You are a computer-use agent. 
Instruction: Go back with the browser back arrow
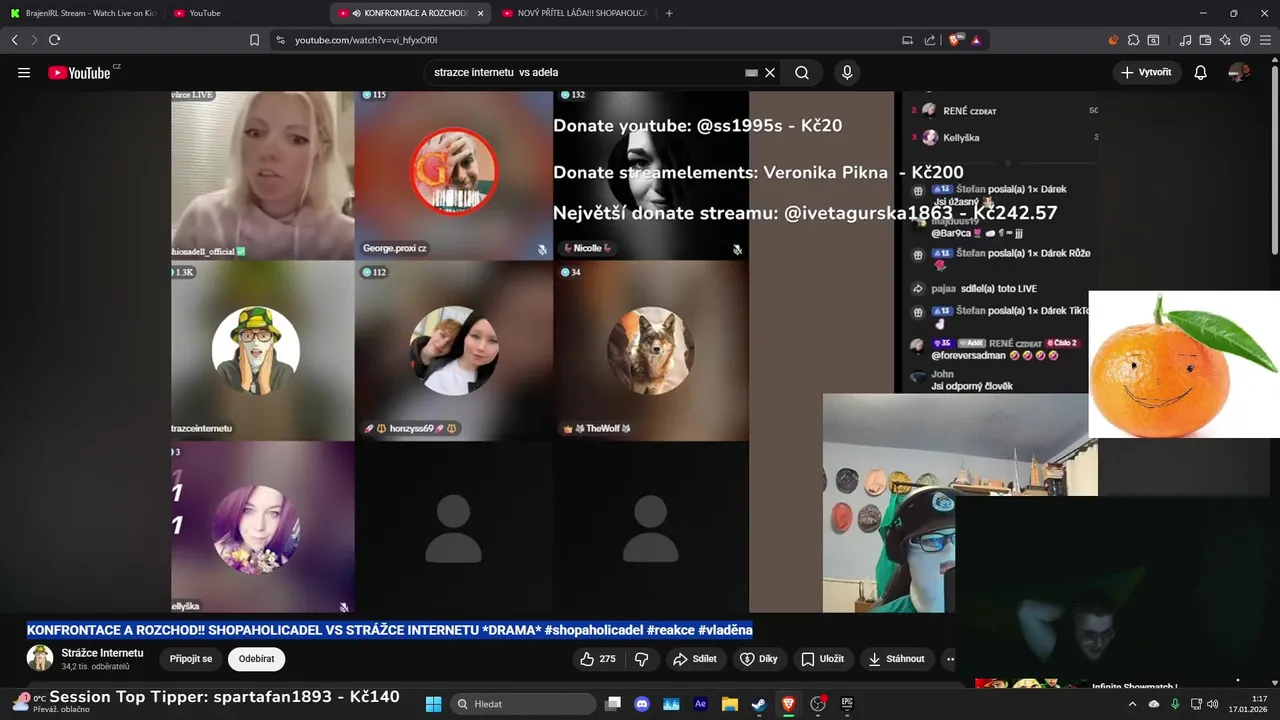14,40
